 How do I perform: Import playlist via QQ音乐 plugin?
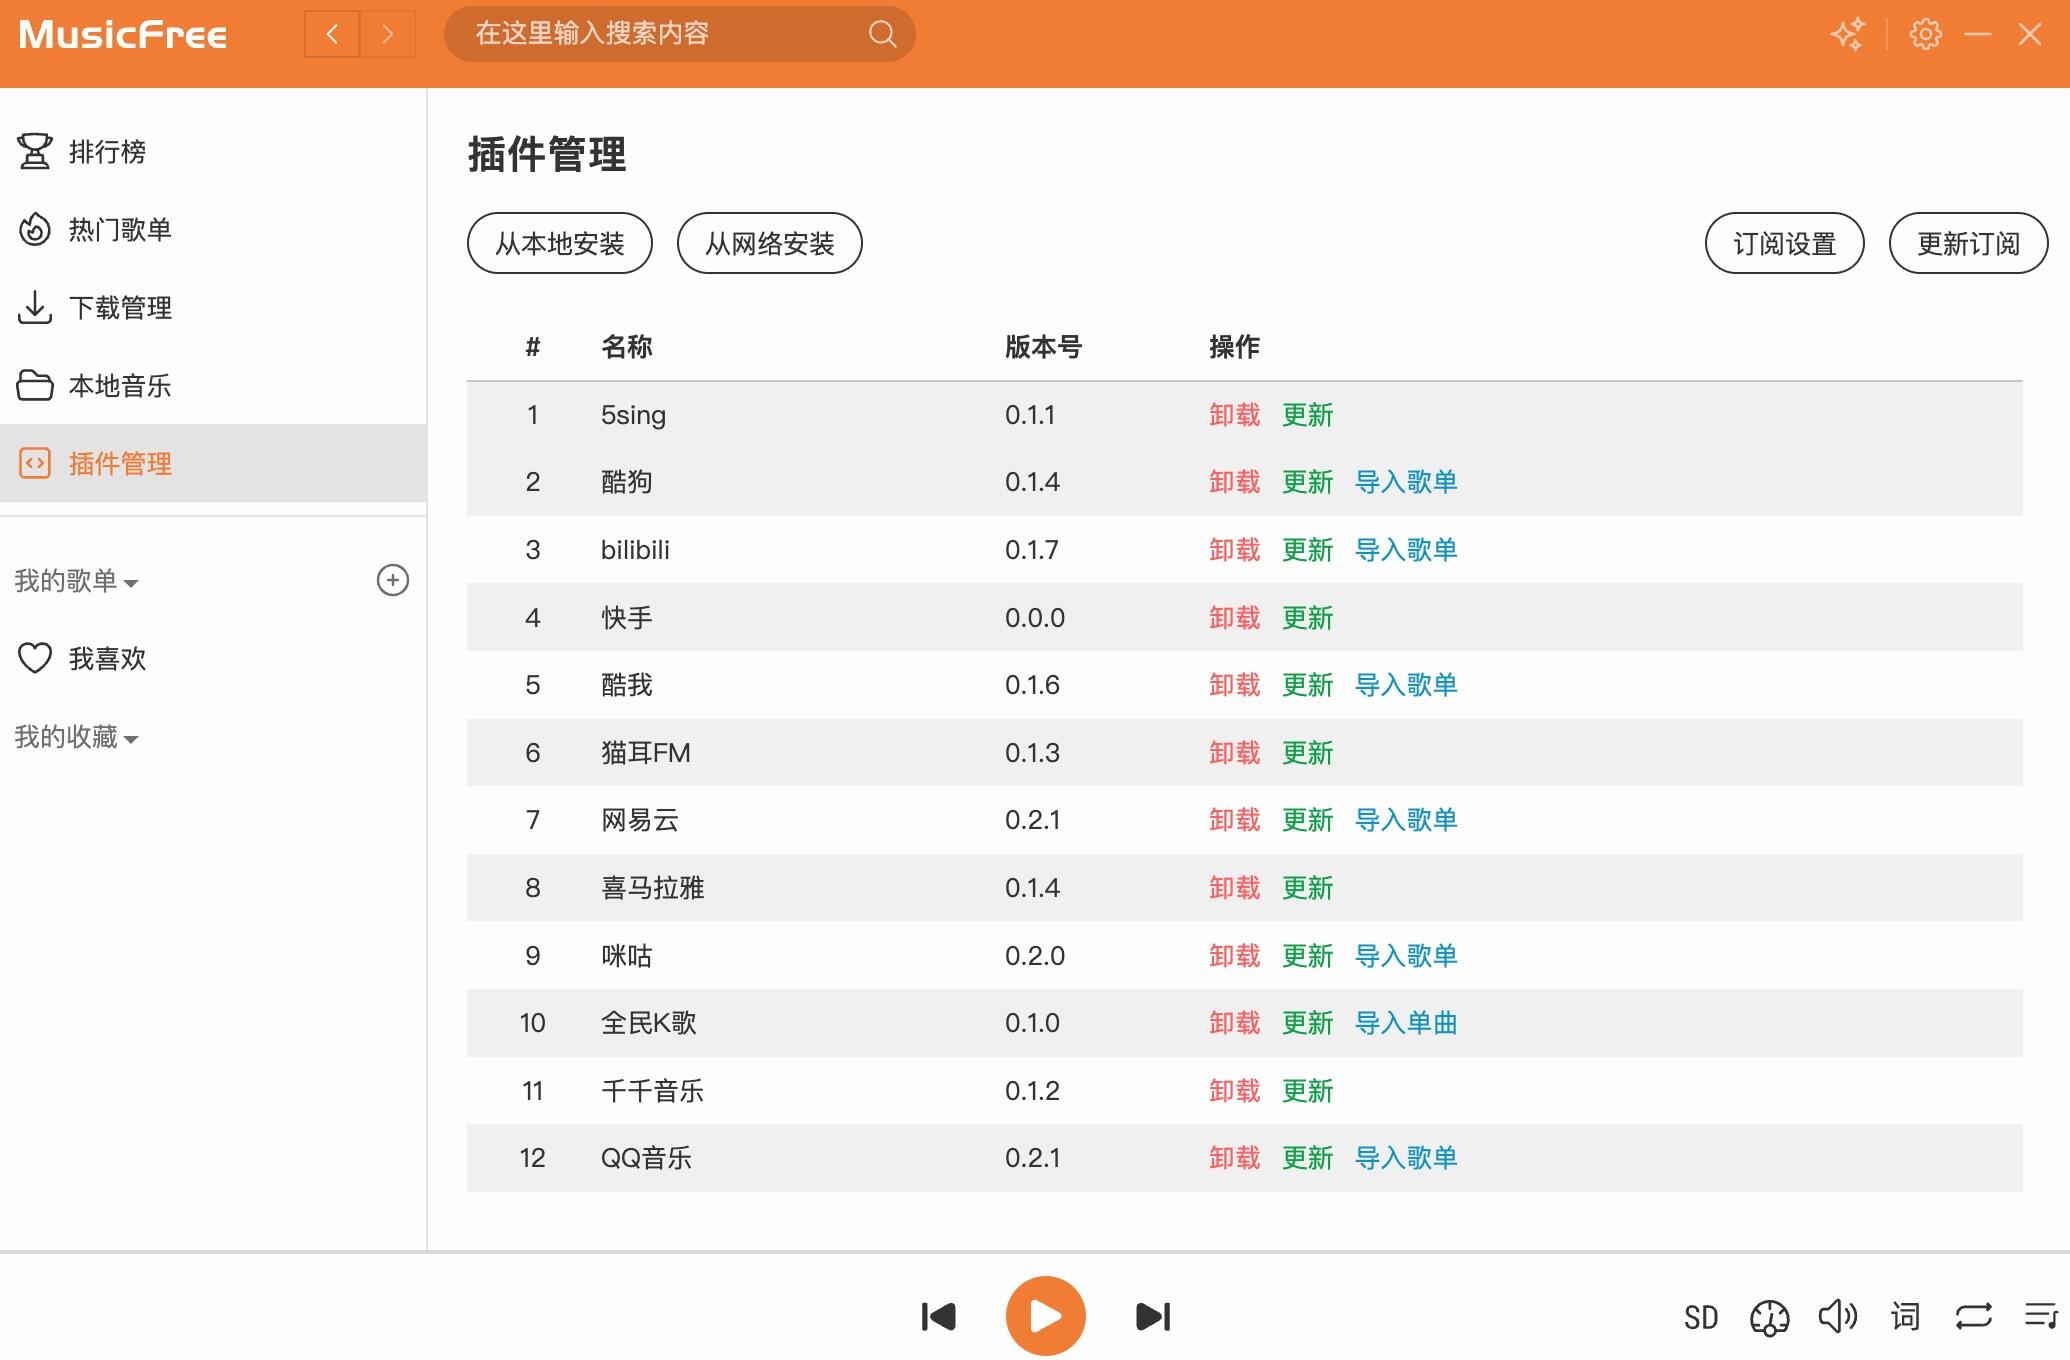point(1406,1158)
